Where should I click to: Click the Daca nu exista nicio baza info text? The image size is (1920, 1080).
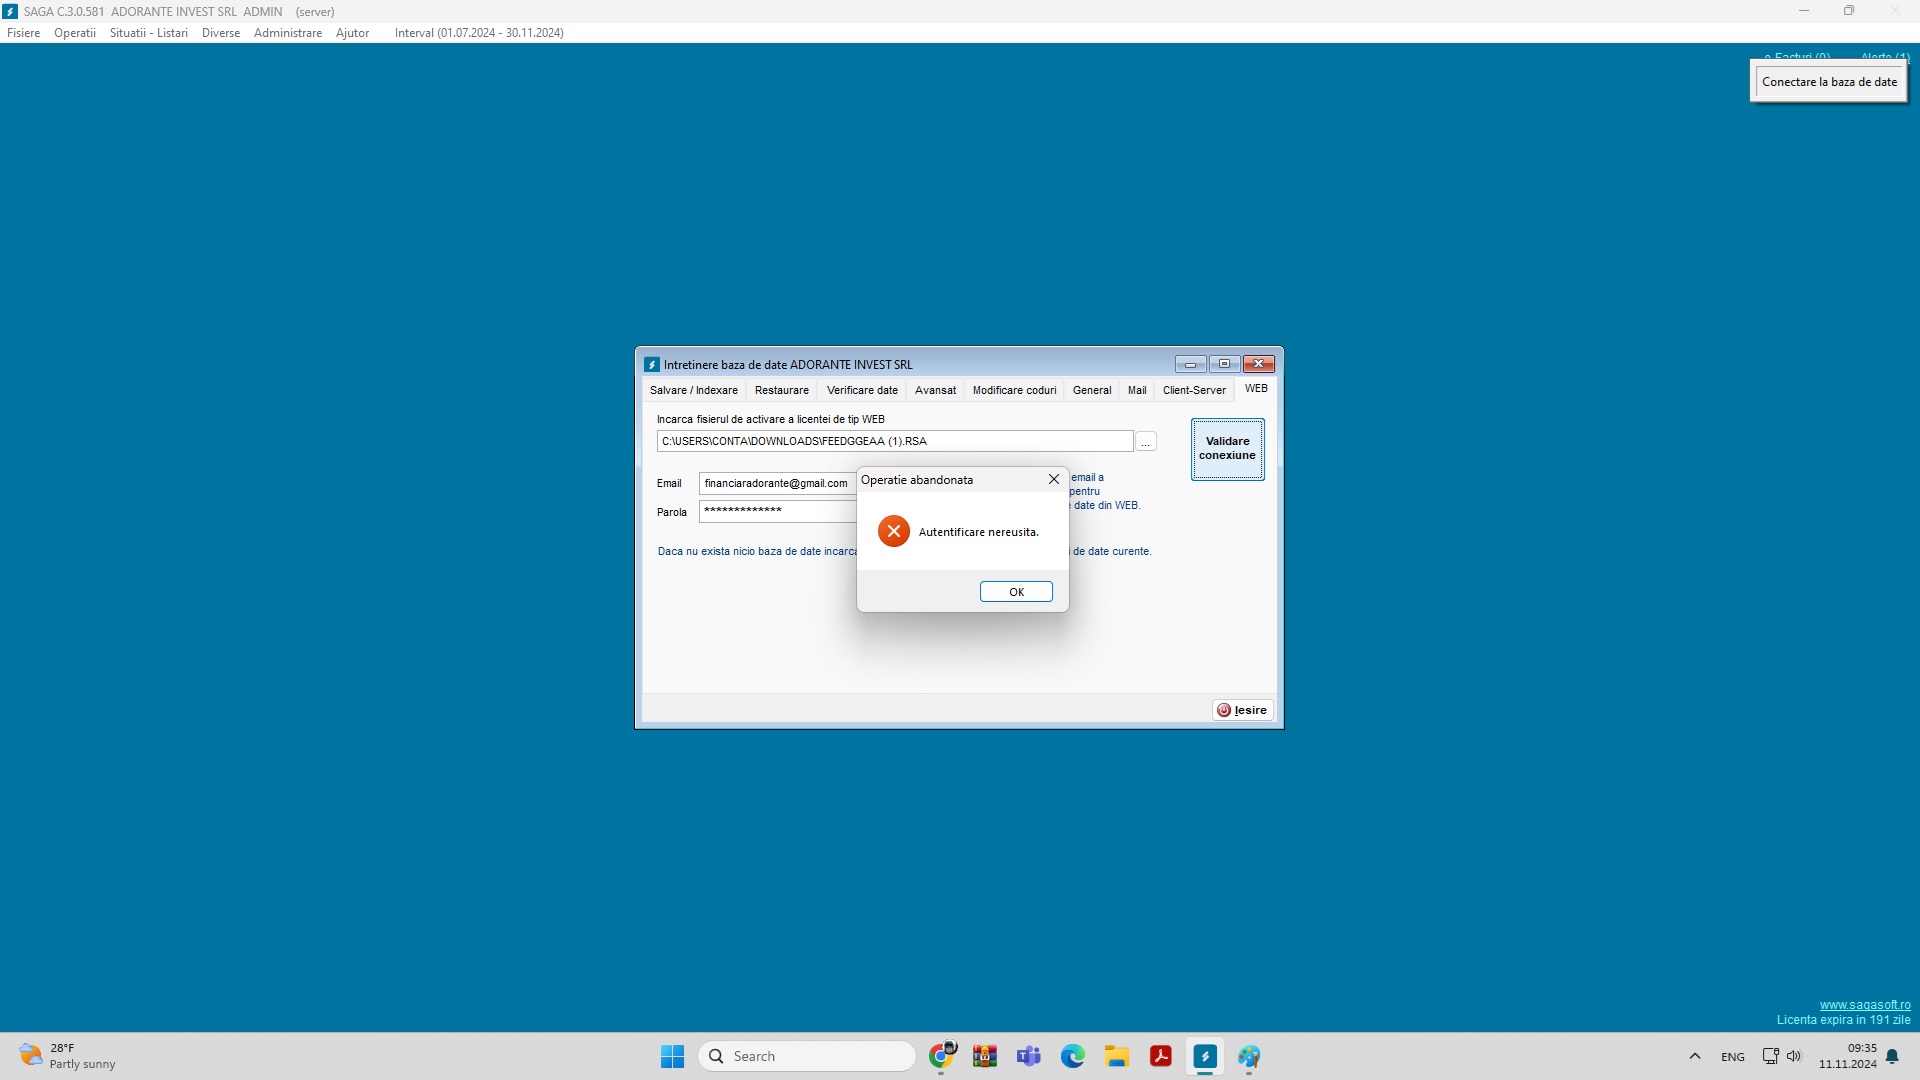point(757,551)
